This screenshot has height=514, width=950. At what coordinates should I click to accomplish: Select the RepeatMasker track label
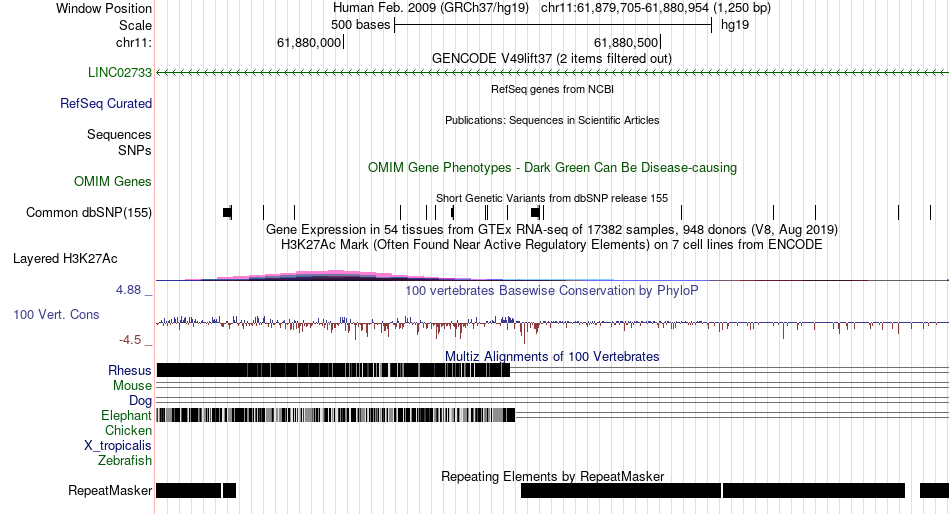pyautogui.click(x=110, y=490)
